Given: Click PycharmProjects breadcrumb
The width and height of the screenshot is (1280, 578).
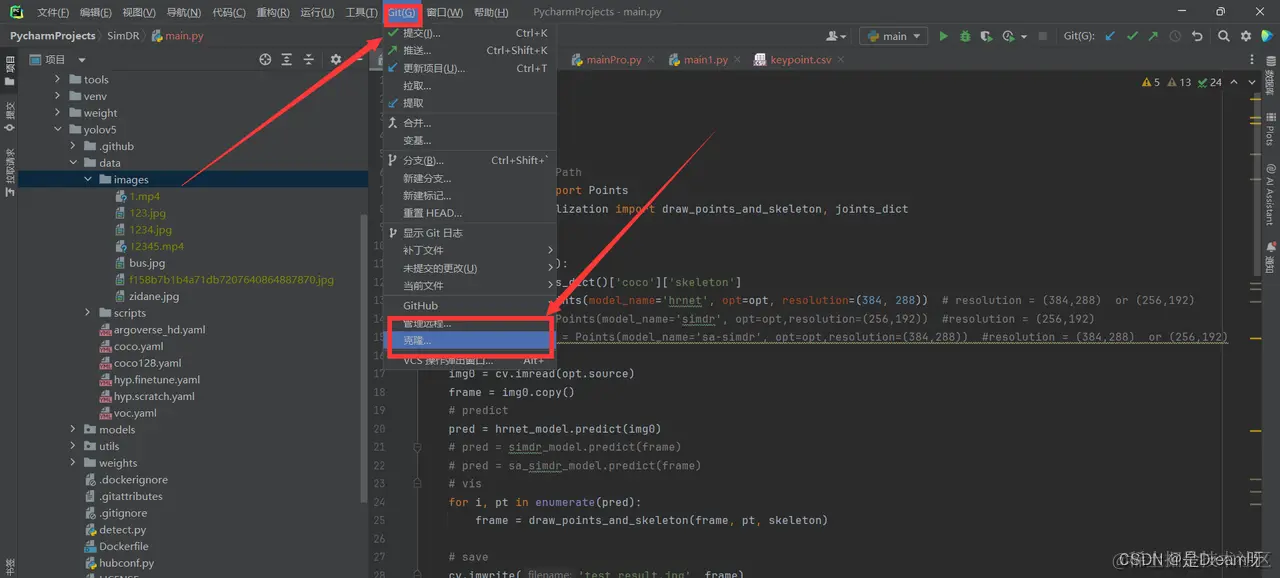Looking at the screenshot, I should (x=53, y=36).
